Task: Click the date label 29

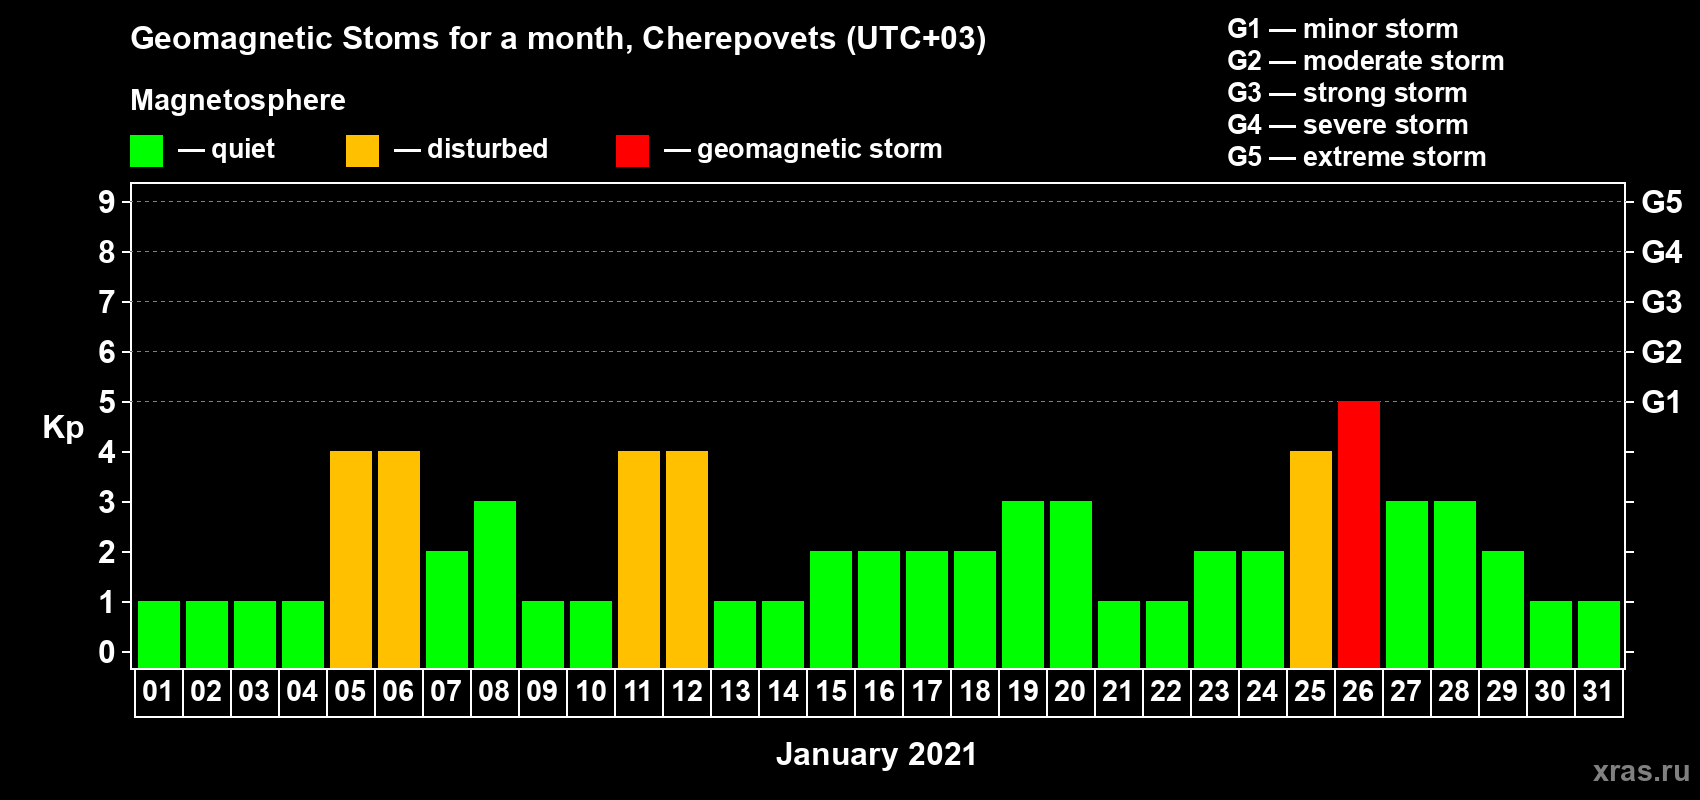Action: (1502, 692)
